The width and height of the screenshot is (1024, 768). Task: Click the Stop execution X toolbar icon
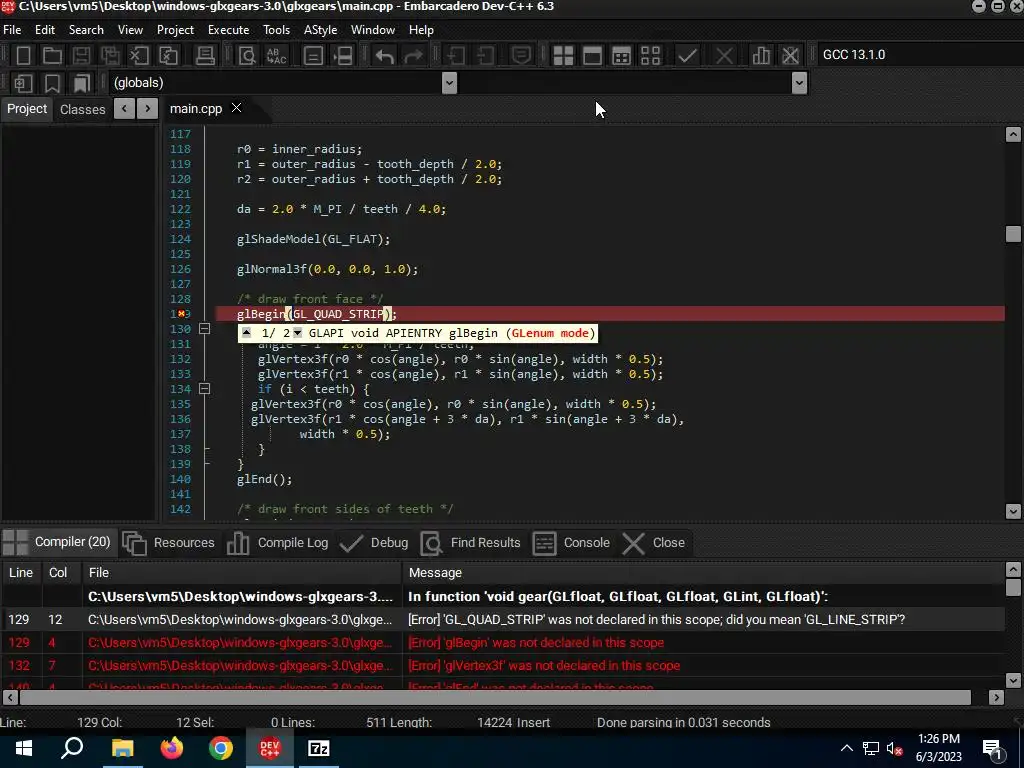coord(724,56)
